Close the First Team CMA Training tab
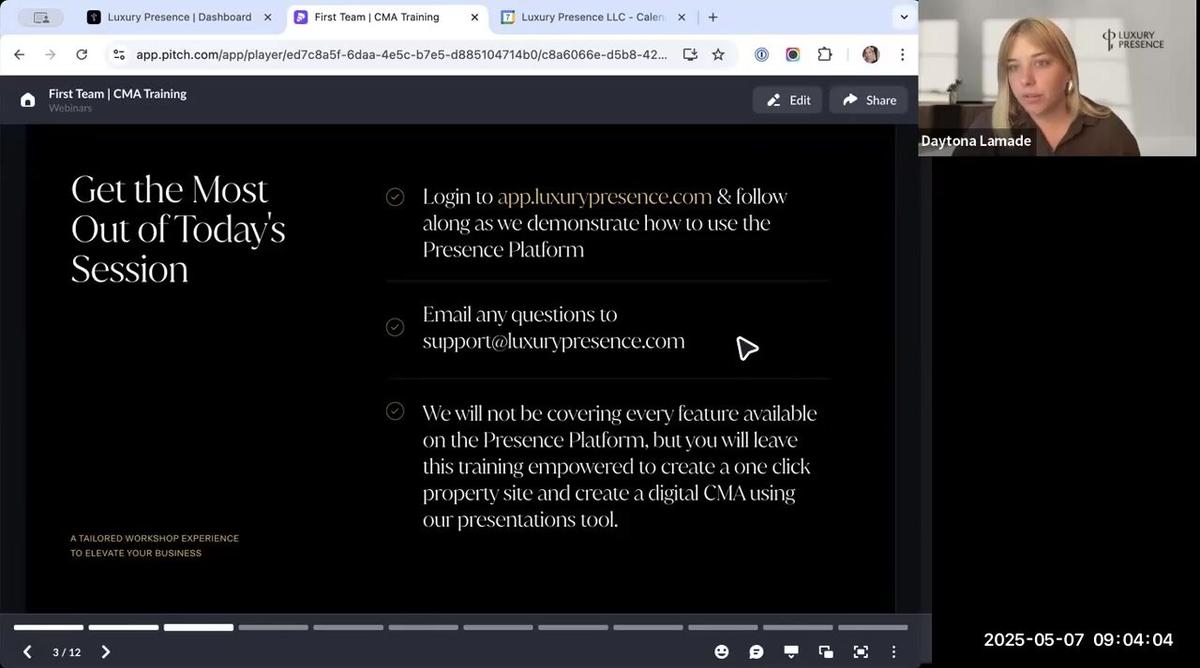The height and width of the screenshot is (668, 1200). pos(474,17)
